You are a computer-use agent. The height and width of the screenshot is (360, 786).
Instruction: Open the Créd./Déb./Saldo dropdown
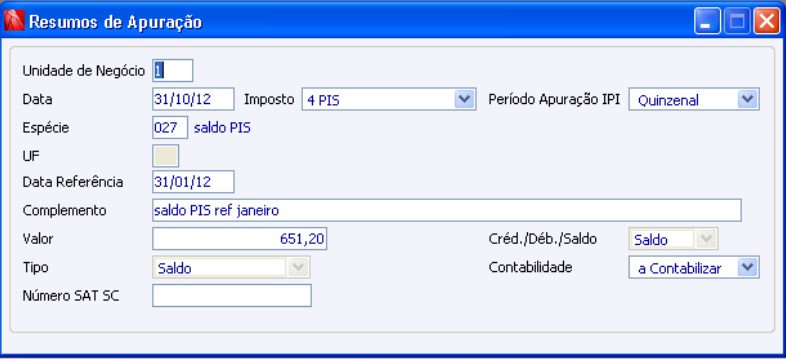[673, 239]
